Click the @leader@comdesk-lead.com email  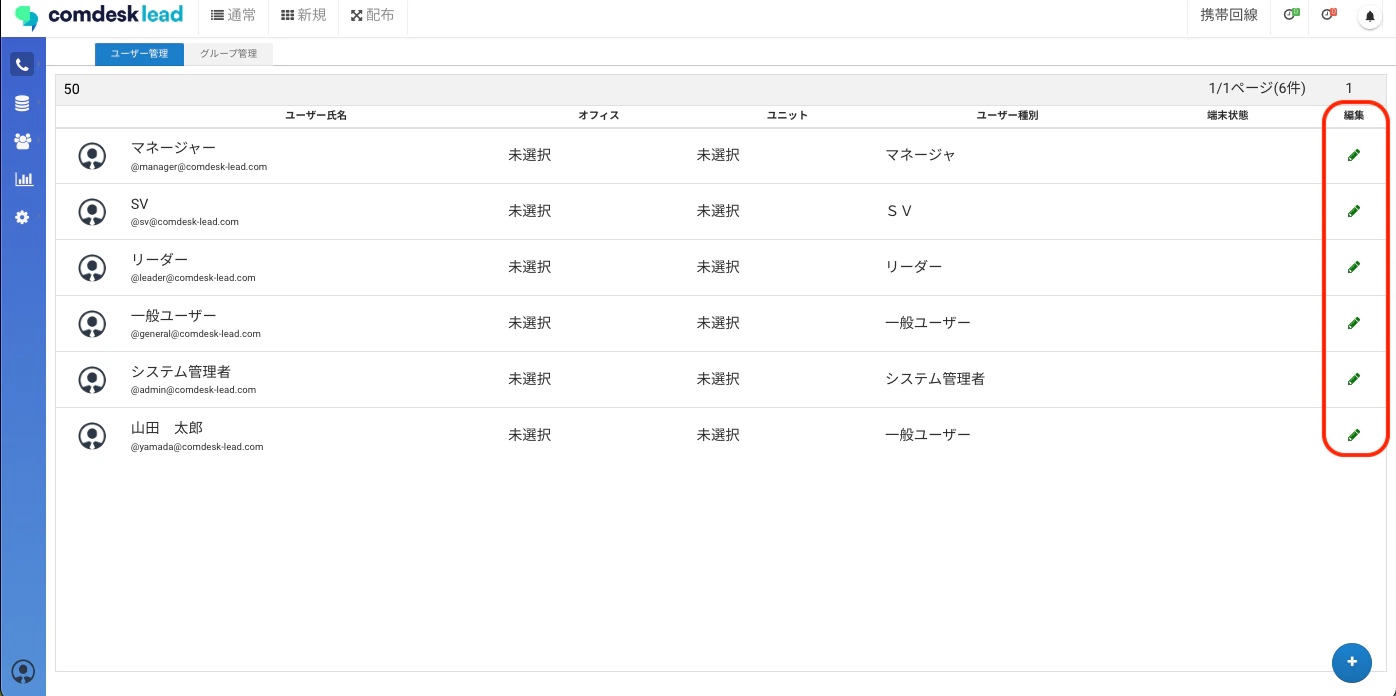pos(193,278)
